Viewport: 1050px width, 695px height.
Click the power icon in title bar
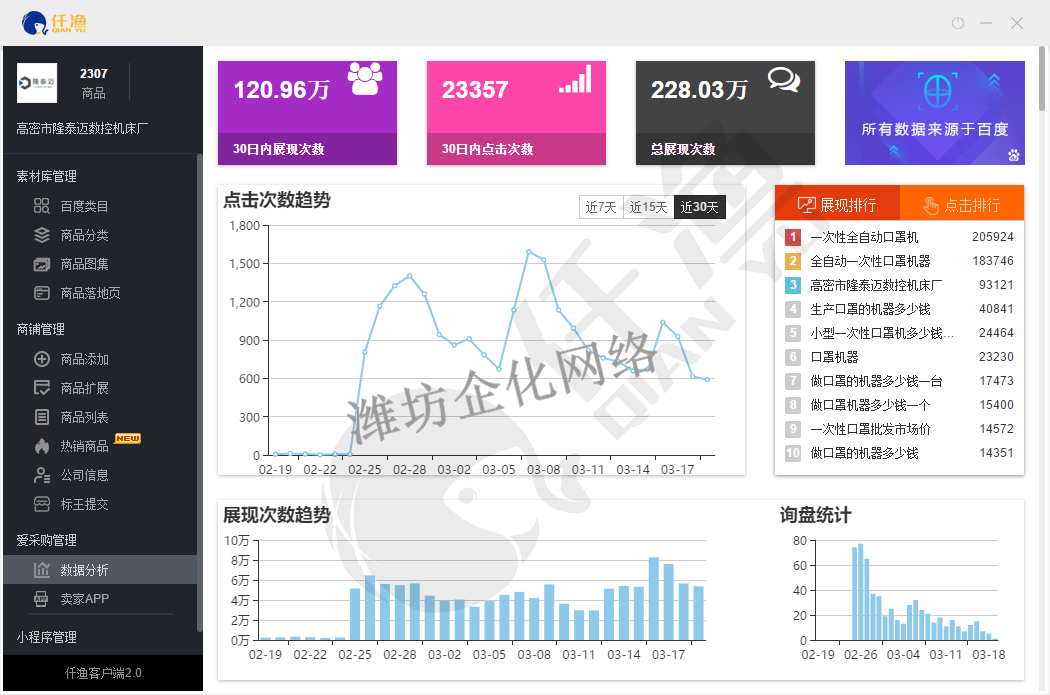pyautogui.click(x=957, y=23)
